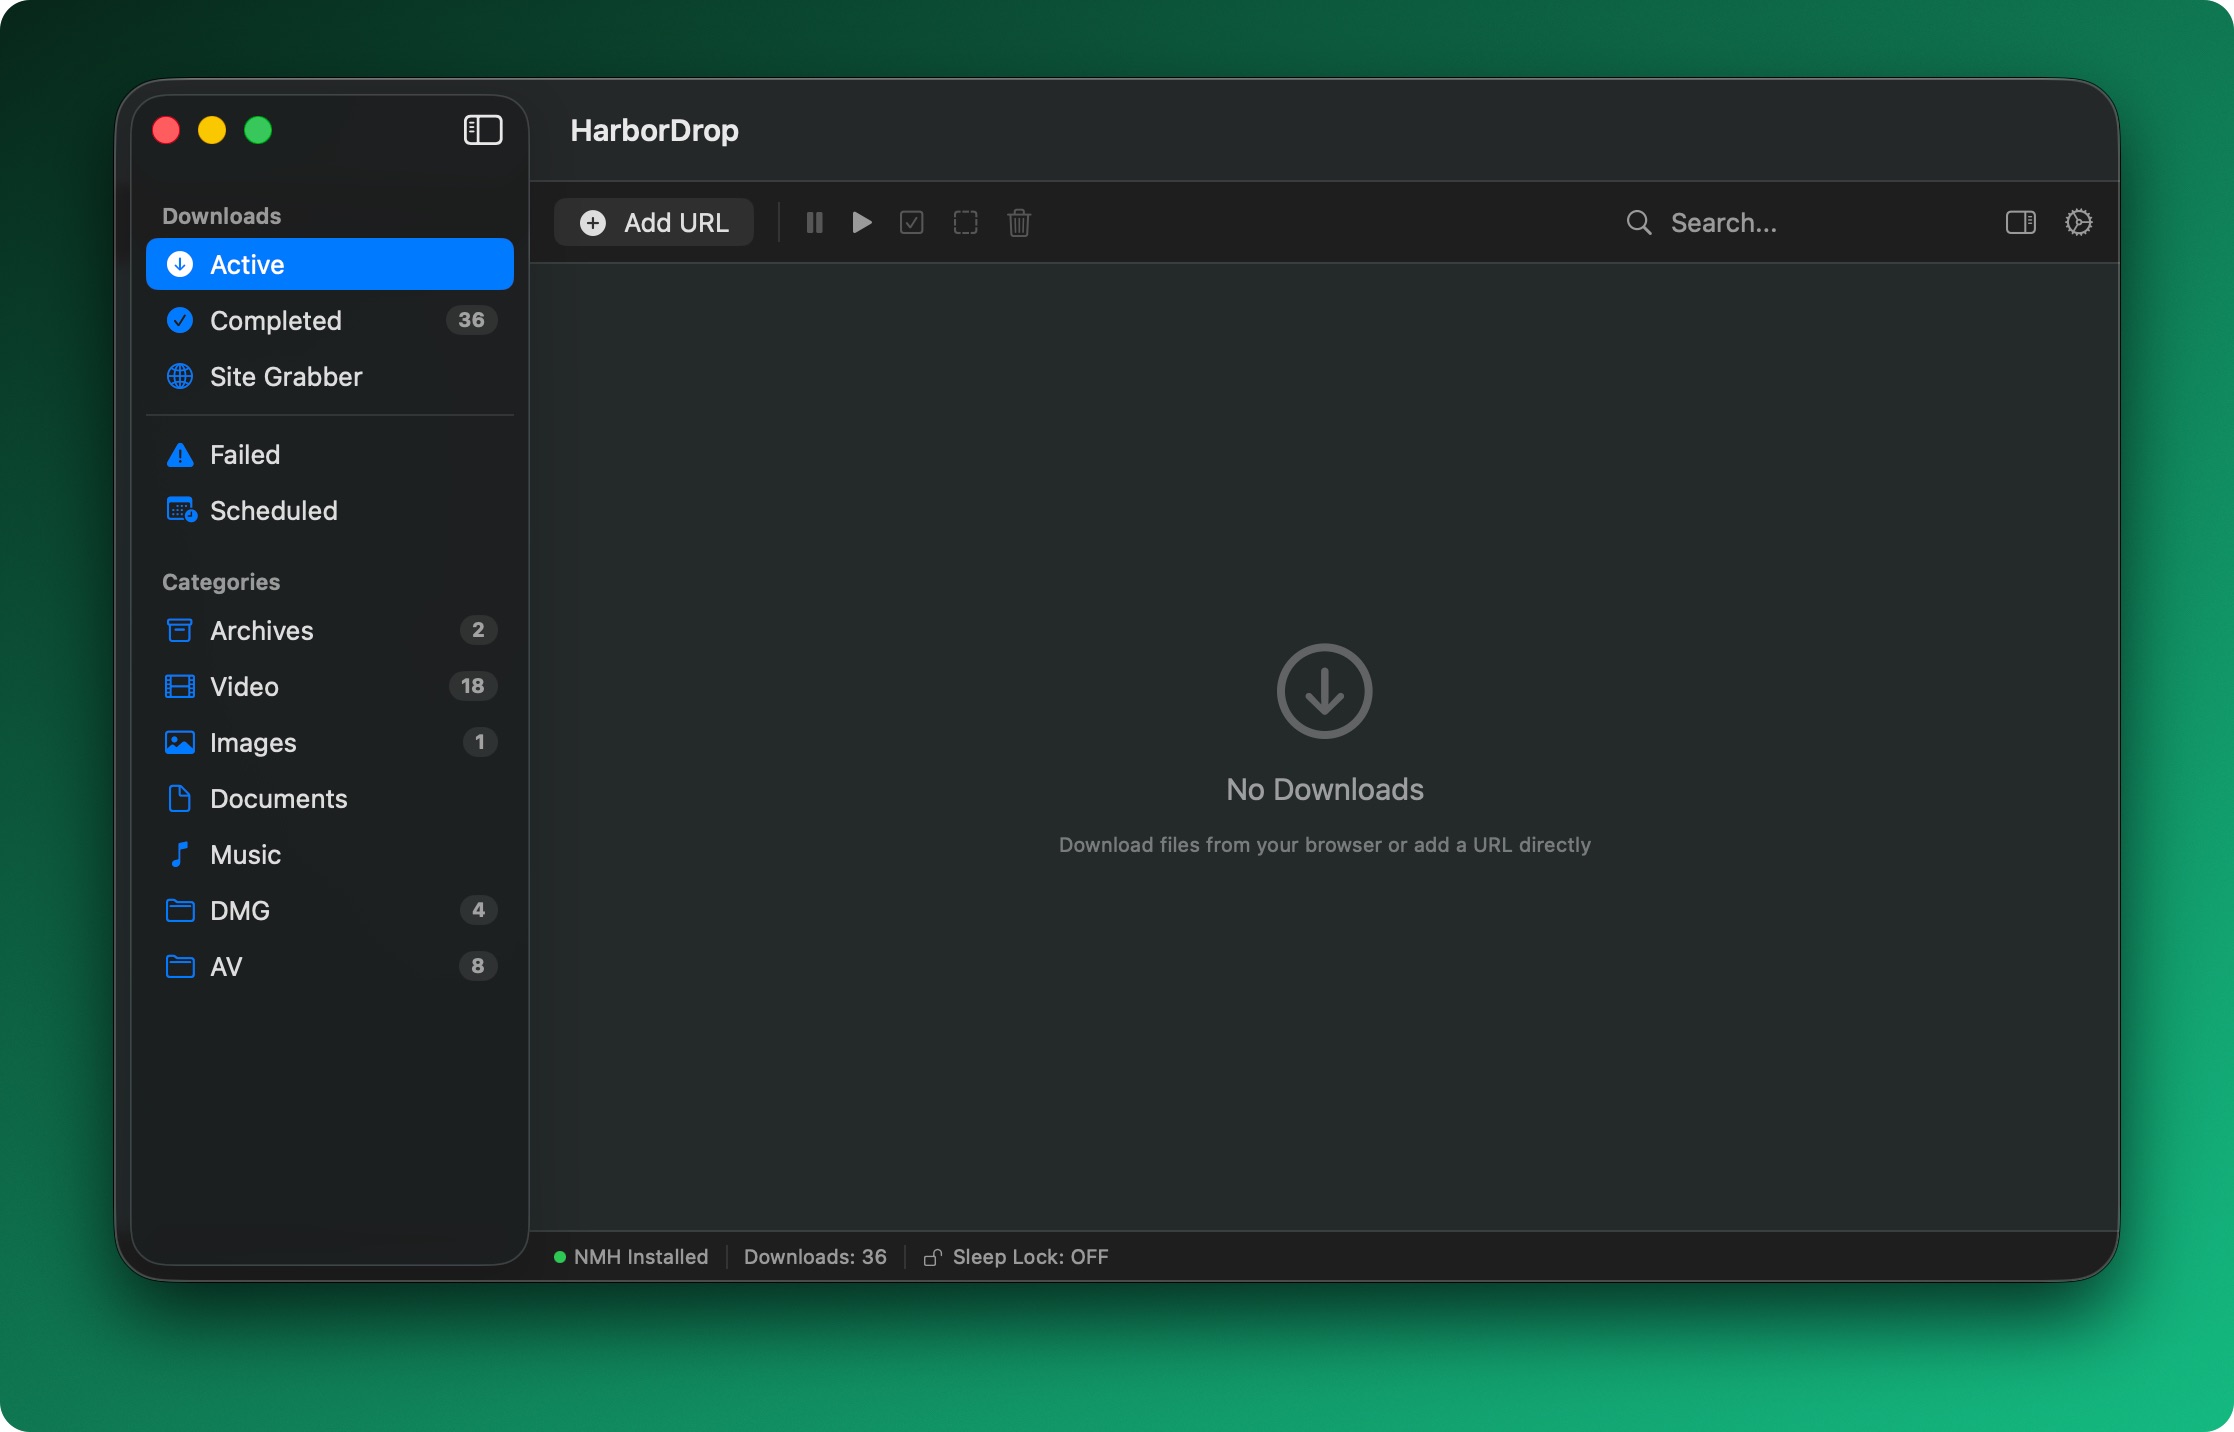
Task: Click the Music note icon
Action: (x=180, y=854)
